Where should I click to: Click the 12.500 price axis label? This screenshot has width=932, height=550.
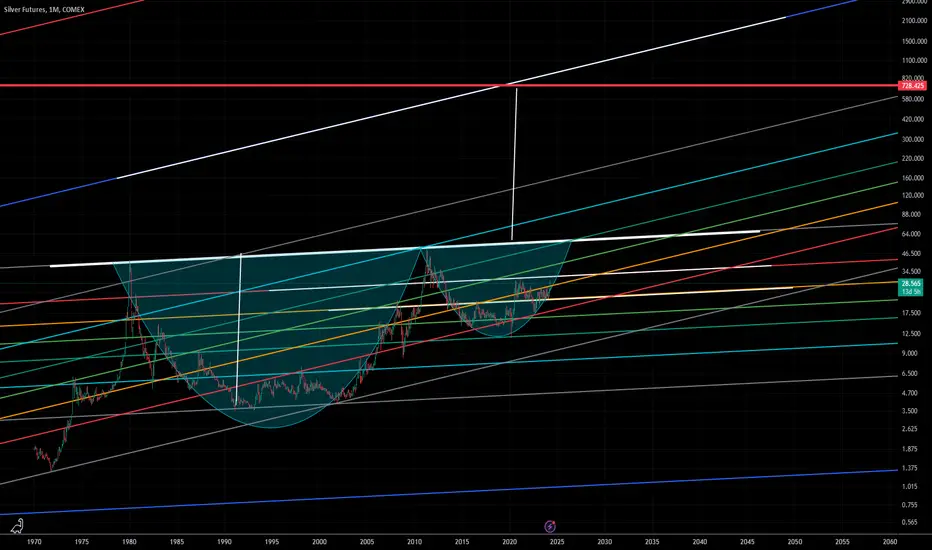(911, 334)
